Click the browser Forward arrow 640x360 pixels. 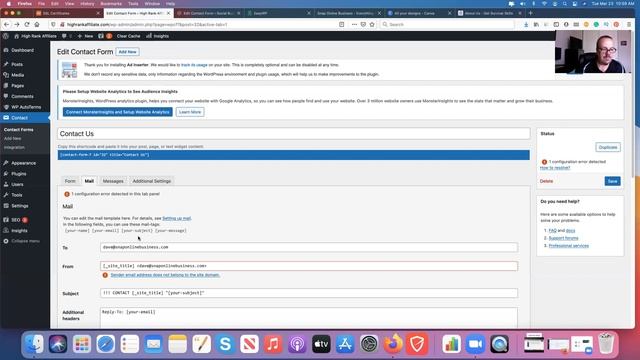(x=17, y=24)
